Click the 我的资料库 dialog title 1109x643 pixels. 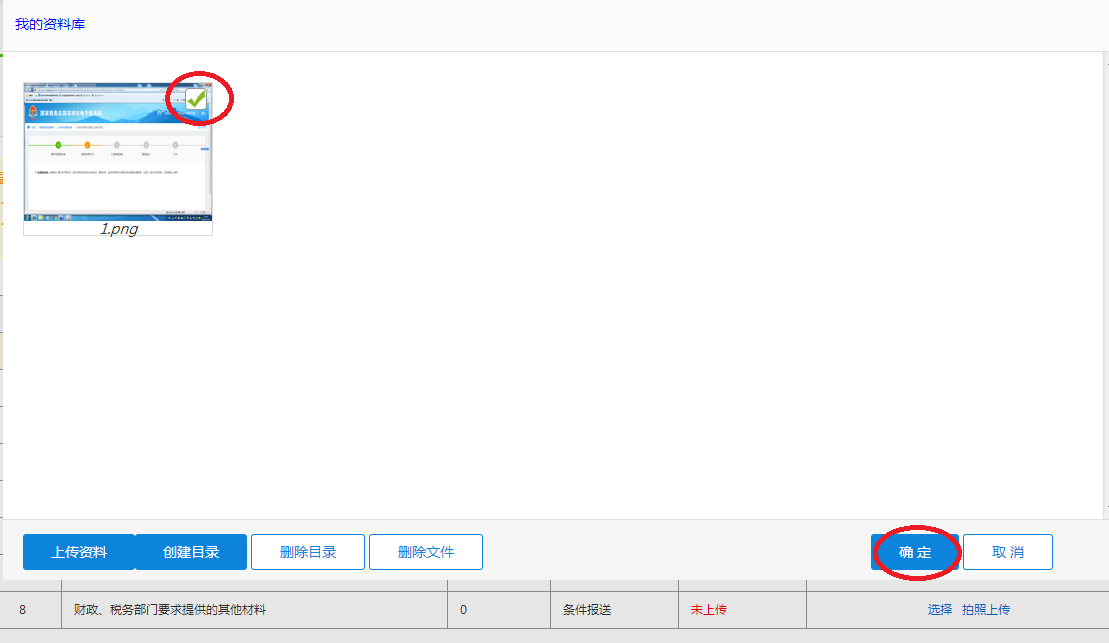(50, 24)
